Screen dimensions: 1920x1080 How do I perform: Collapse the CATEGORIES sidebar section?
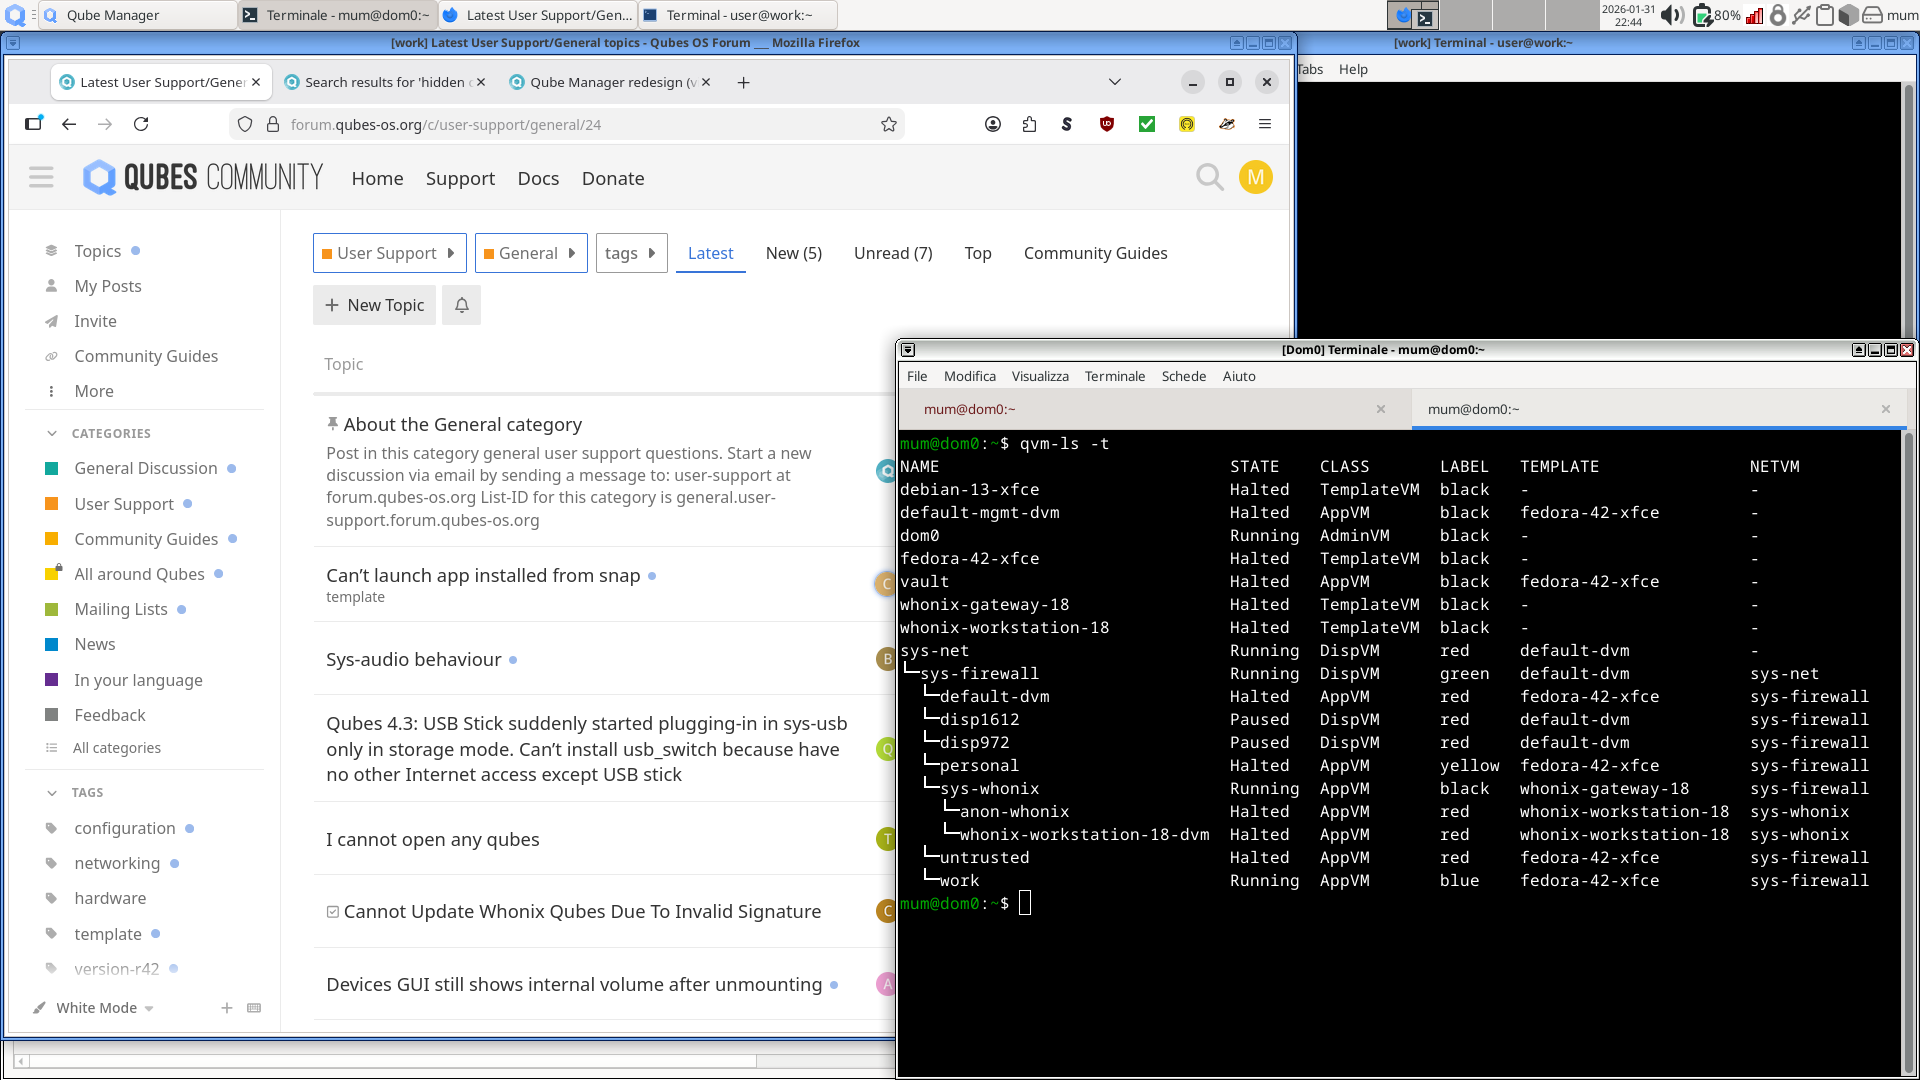click(x=52, y=433)
